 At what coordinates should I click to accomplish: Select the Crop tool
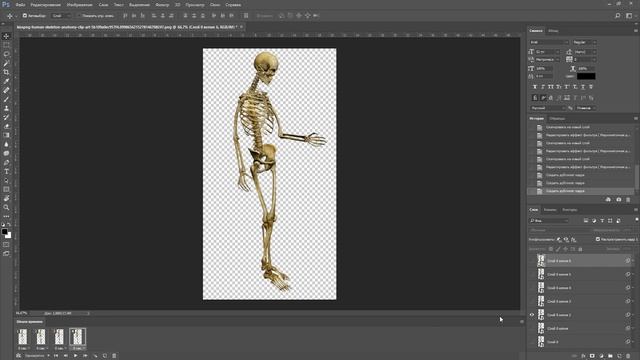click(6, 72)
